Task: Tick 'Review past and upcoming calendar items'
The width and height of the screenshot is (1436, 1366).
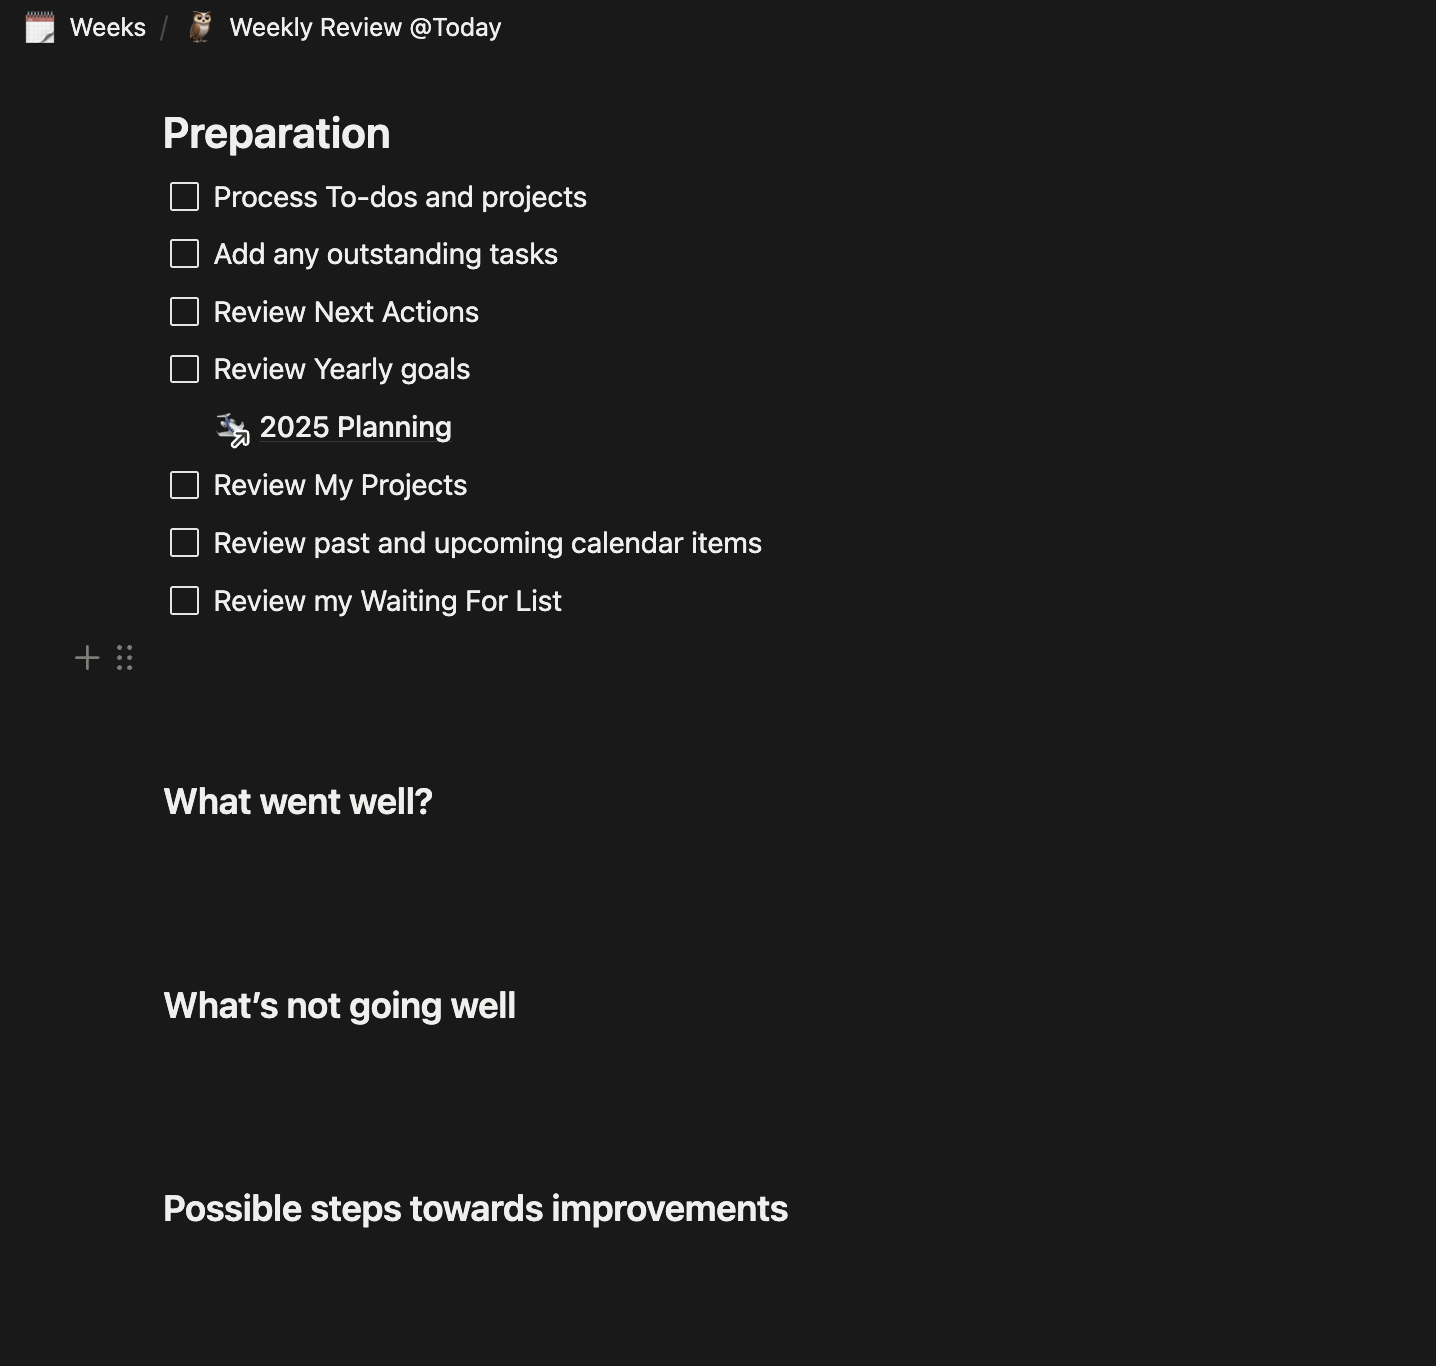Action: coord(185,543)
